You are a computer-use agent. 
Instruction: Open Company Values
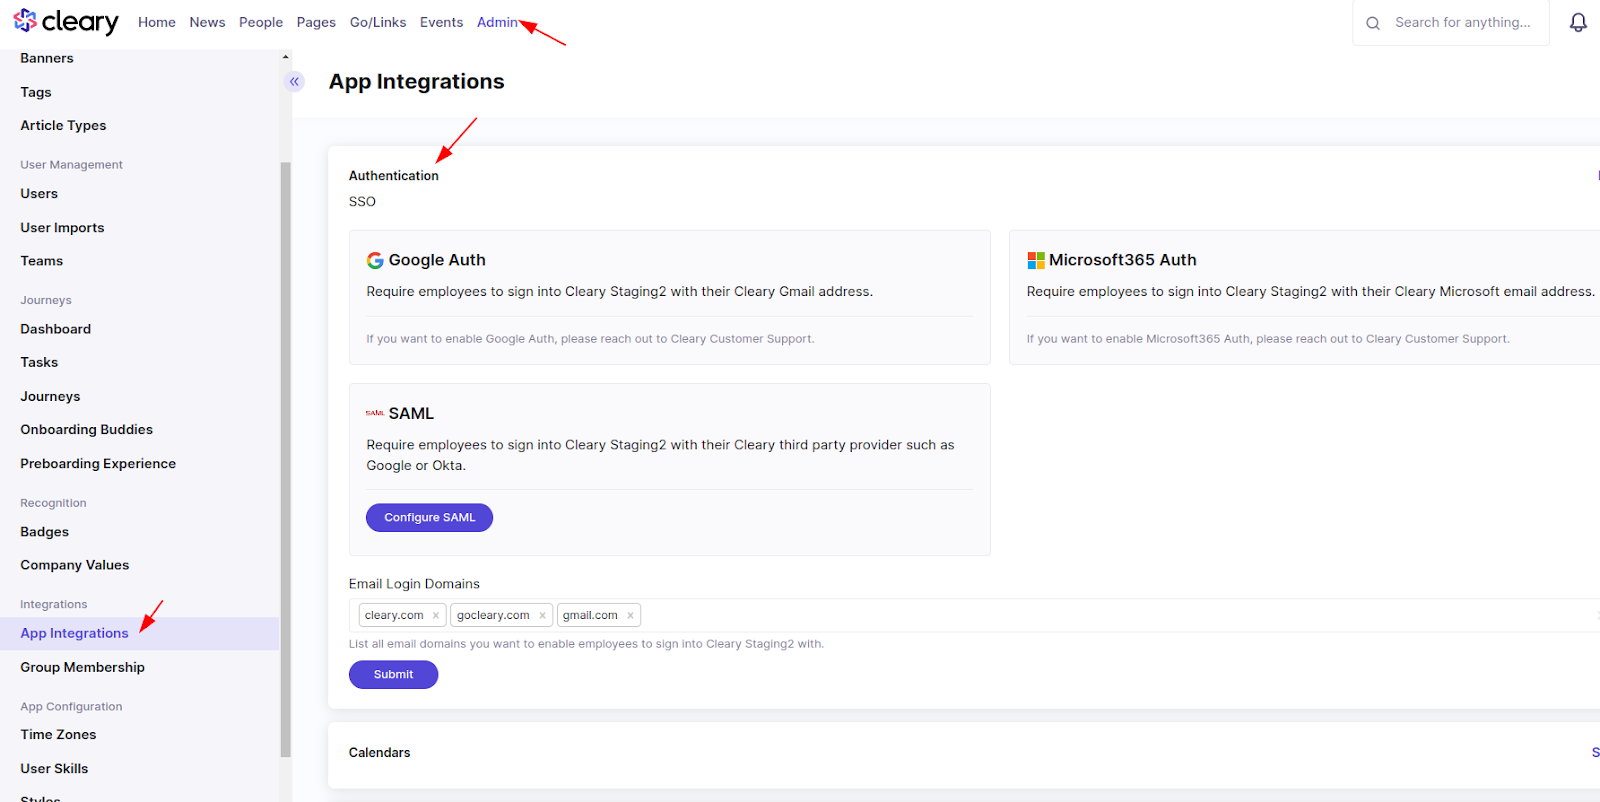coord(75,565)
